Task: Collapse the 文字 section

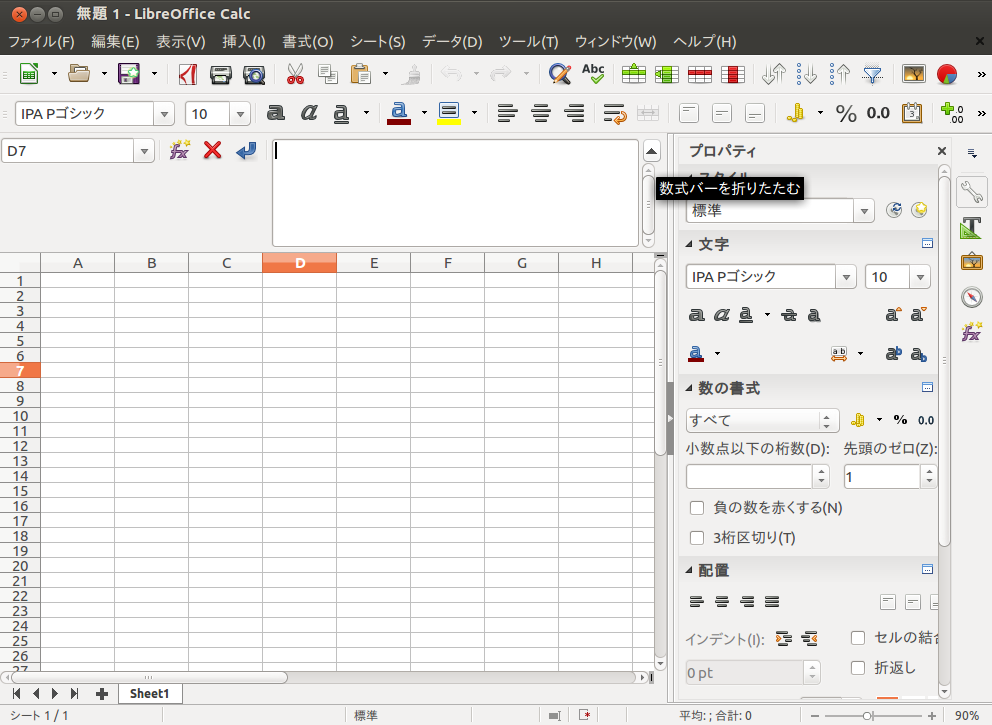Action: pyautogui.click(x=689, y=244)
